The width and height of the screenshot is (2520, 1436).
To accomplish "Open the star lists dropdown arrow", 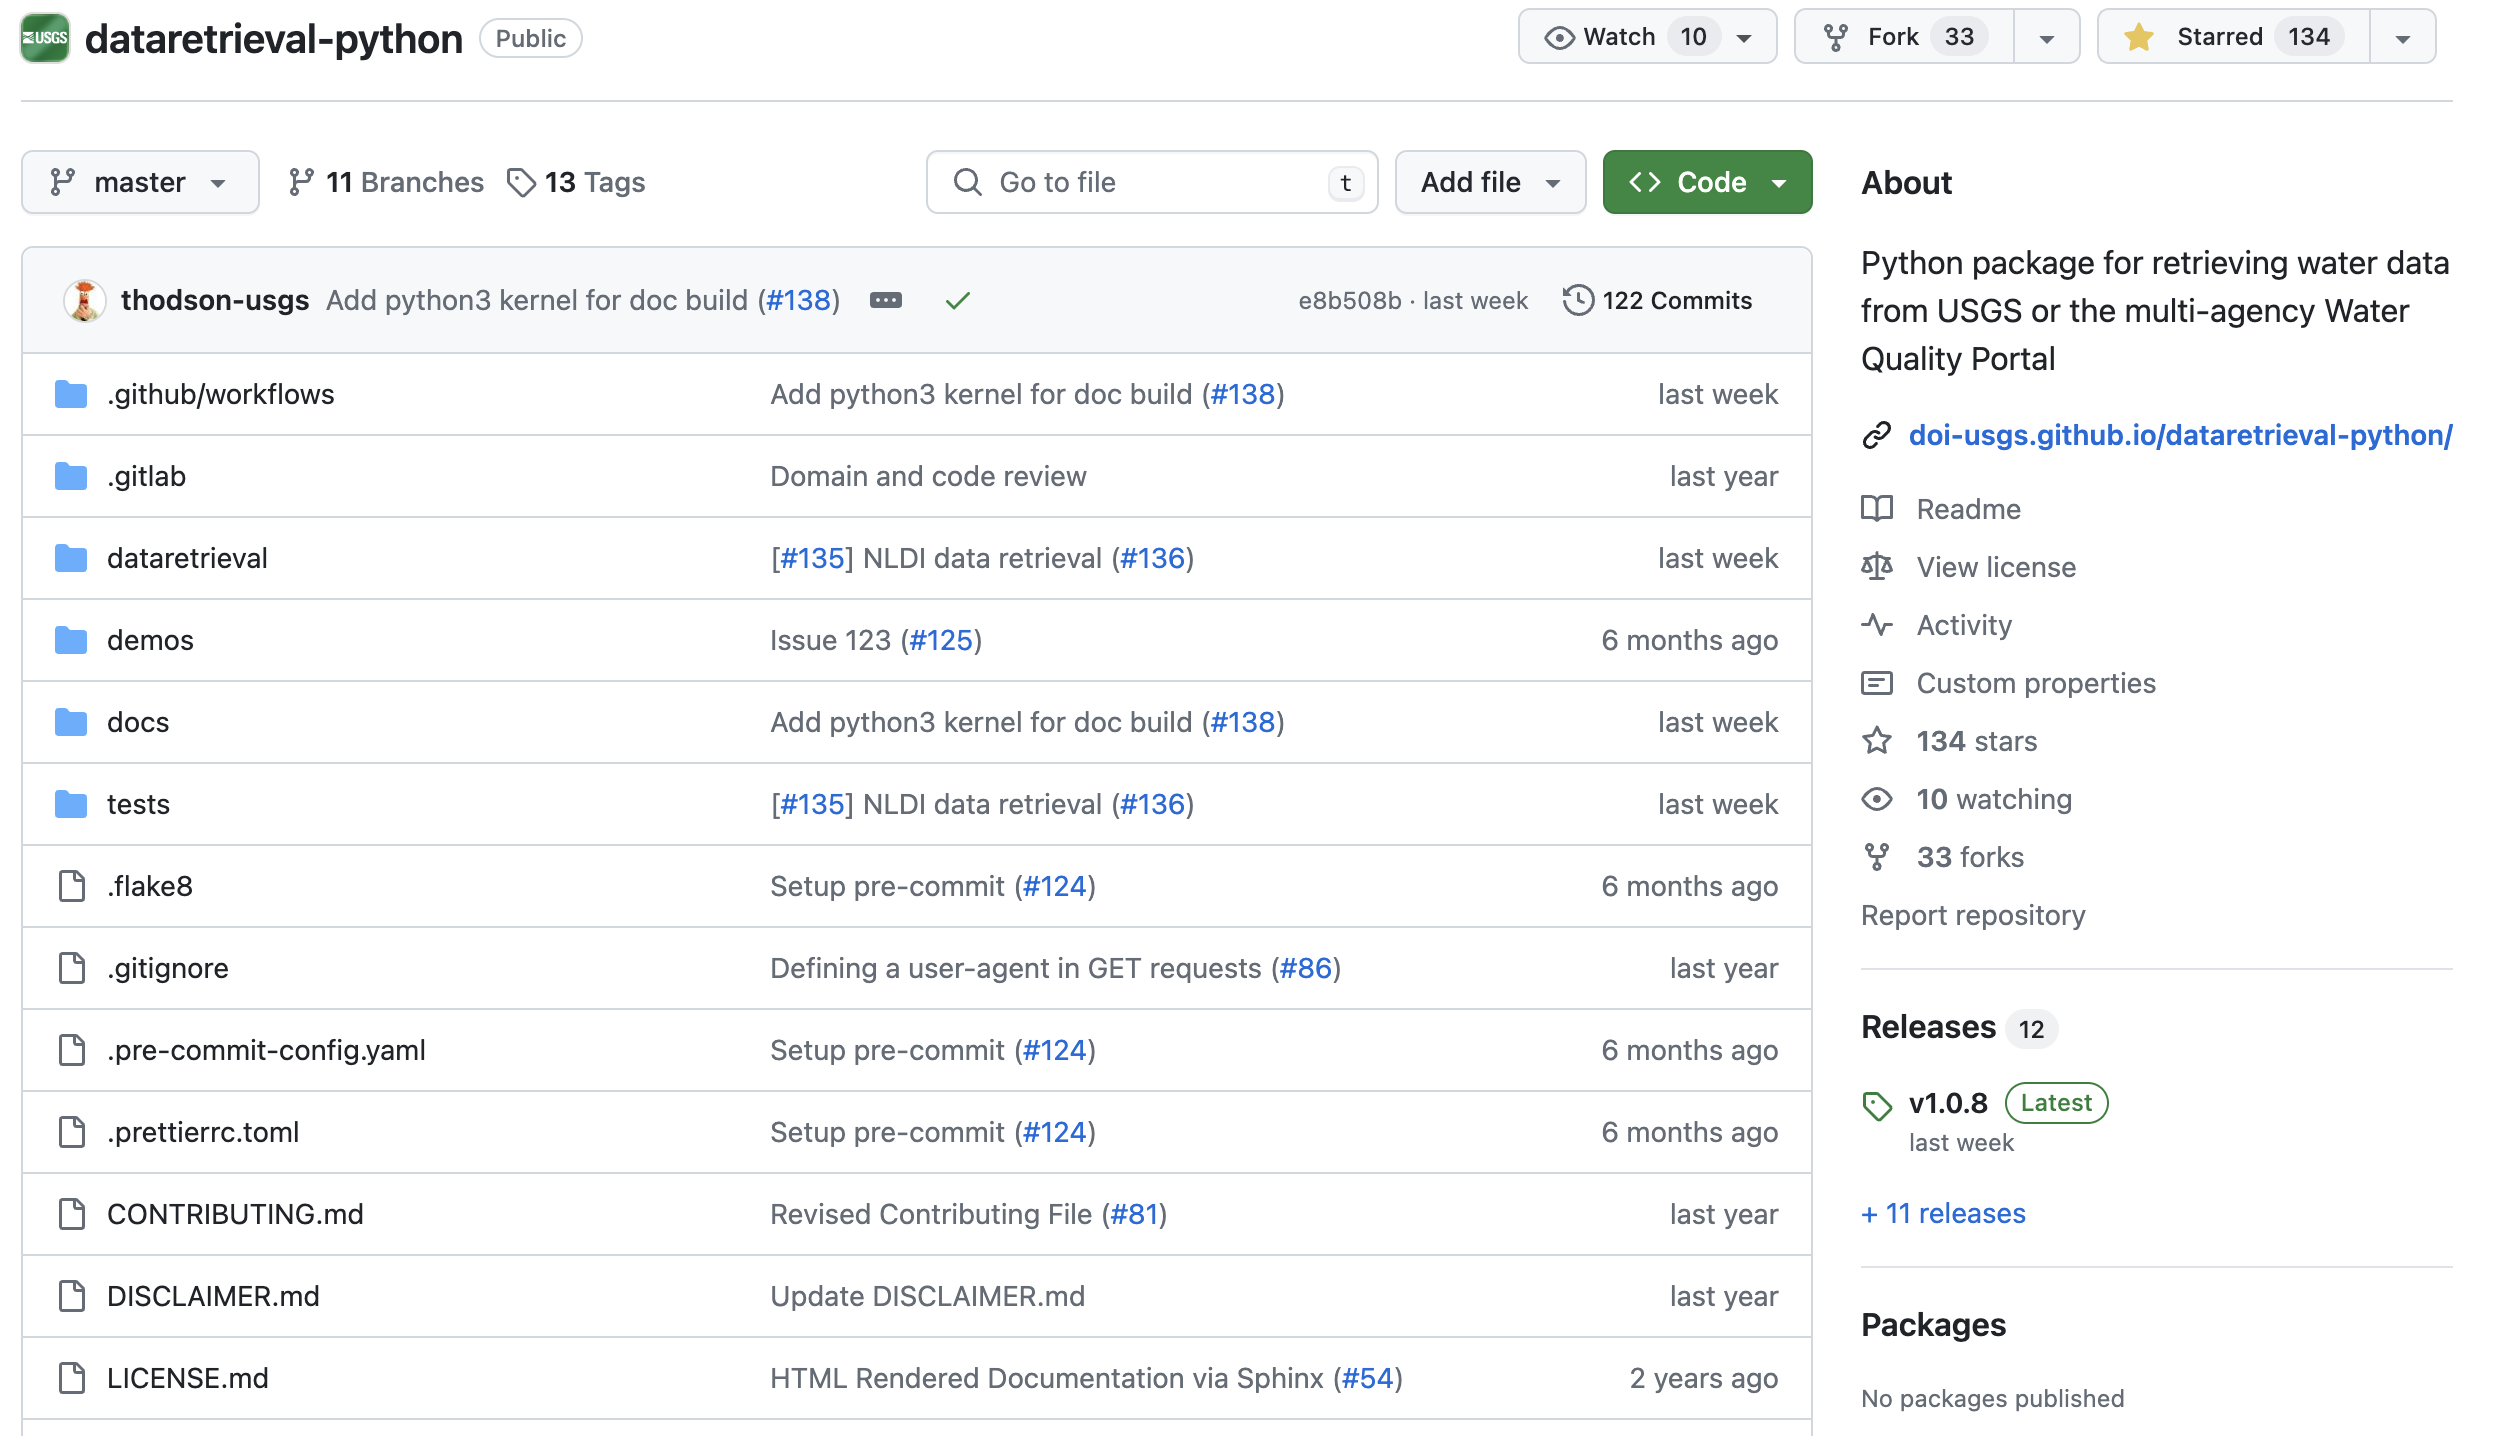I will 2403,38.
